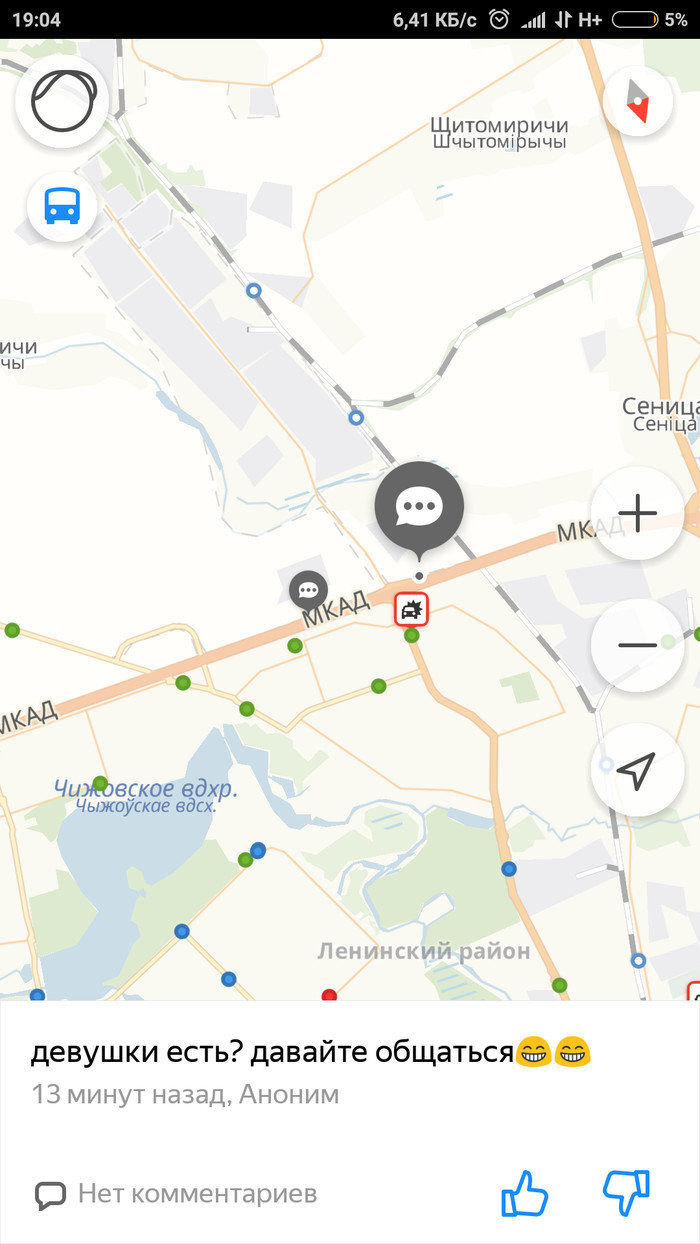Zoom out with the minus button
700x1244 pixels.
[637, 645]
